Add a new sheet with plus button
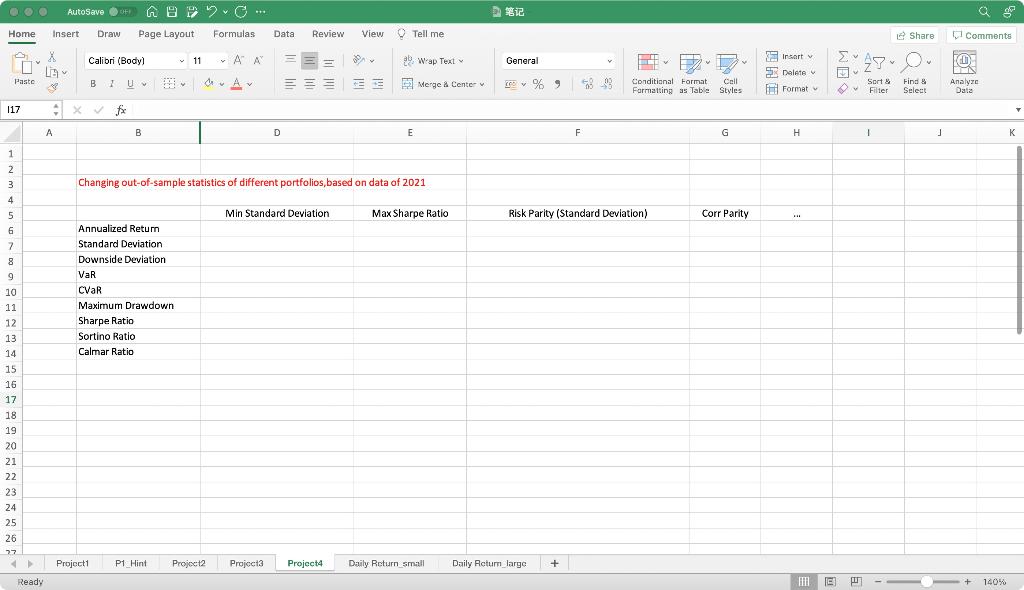Image resolution: width=1024 pixels, height=590 pixels. [554, 563]
